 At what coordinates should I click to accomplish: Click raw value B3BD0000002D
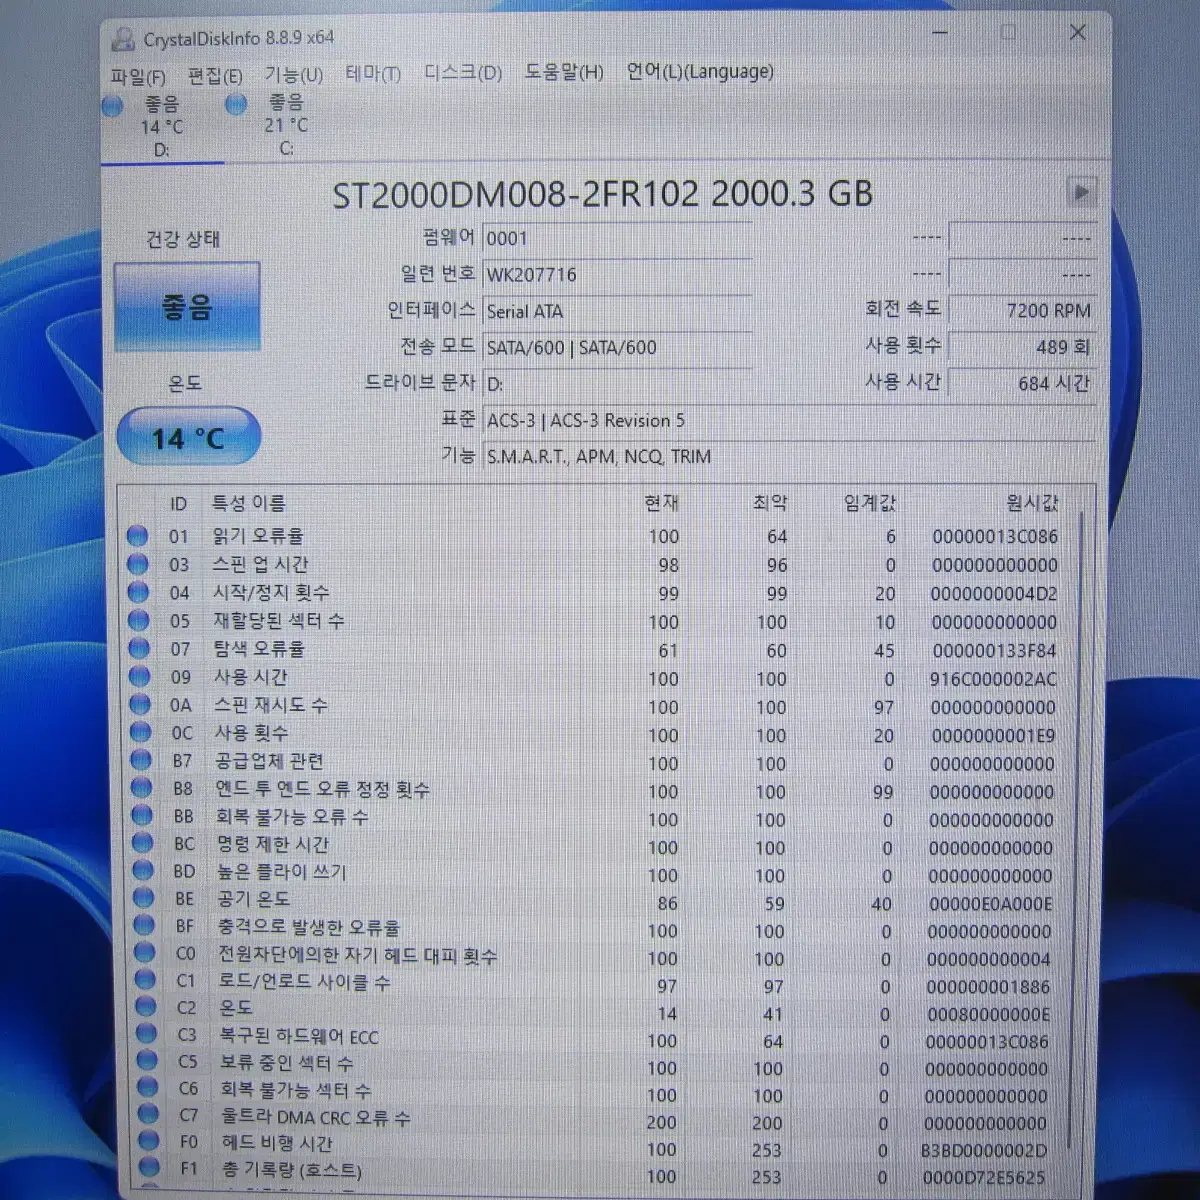983,1151
